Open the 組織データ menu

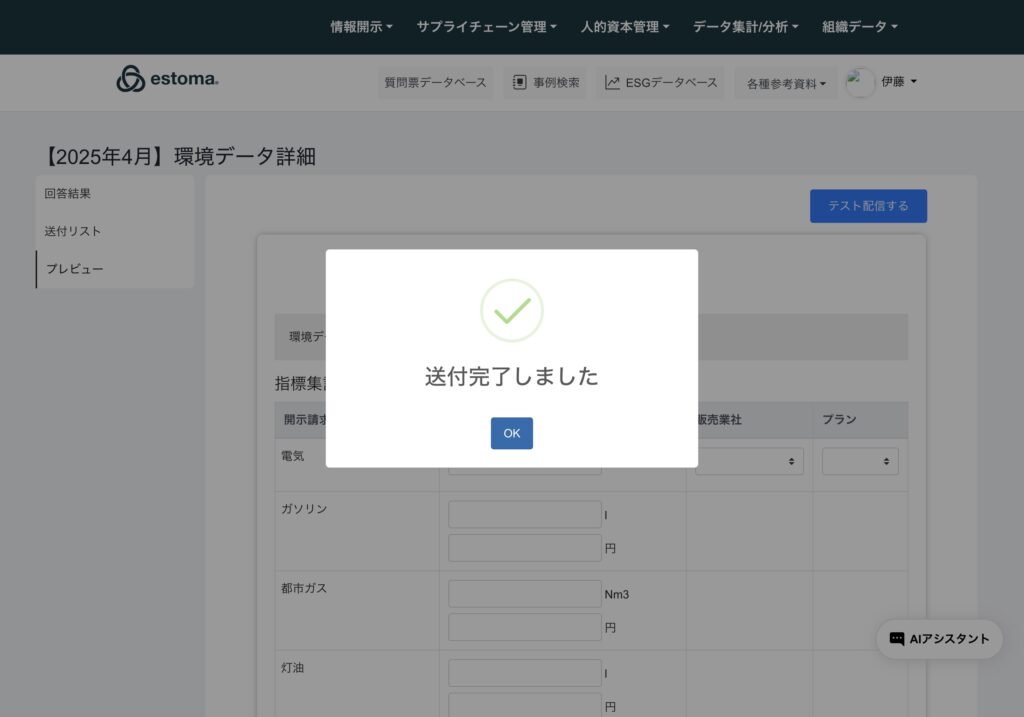pos(859,27)
